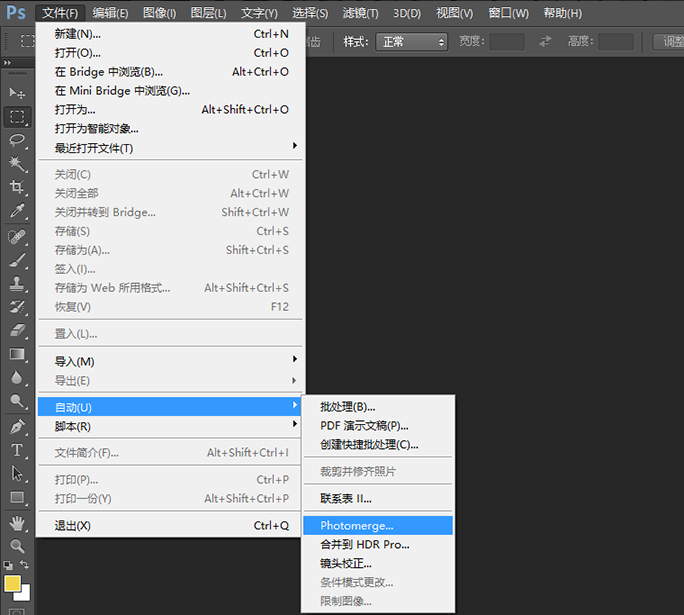Reset default foreground and background colors
The width and height of the screenshot is (684, 615).
(x=8, y=566)
